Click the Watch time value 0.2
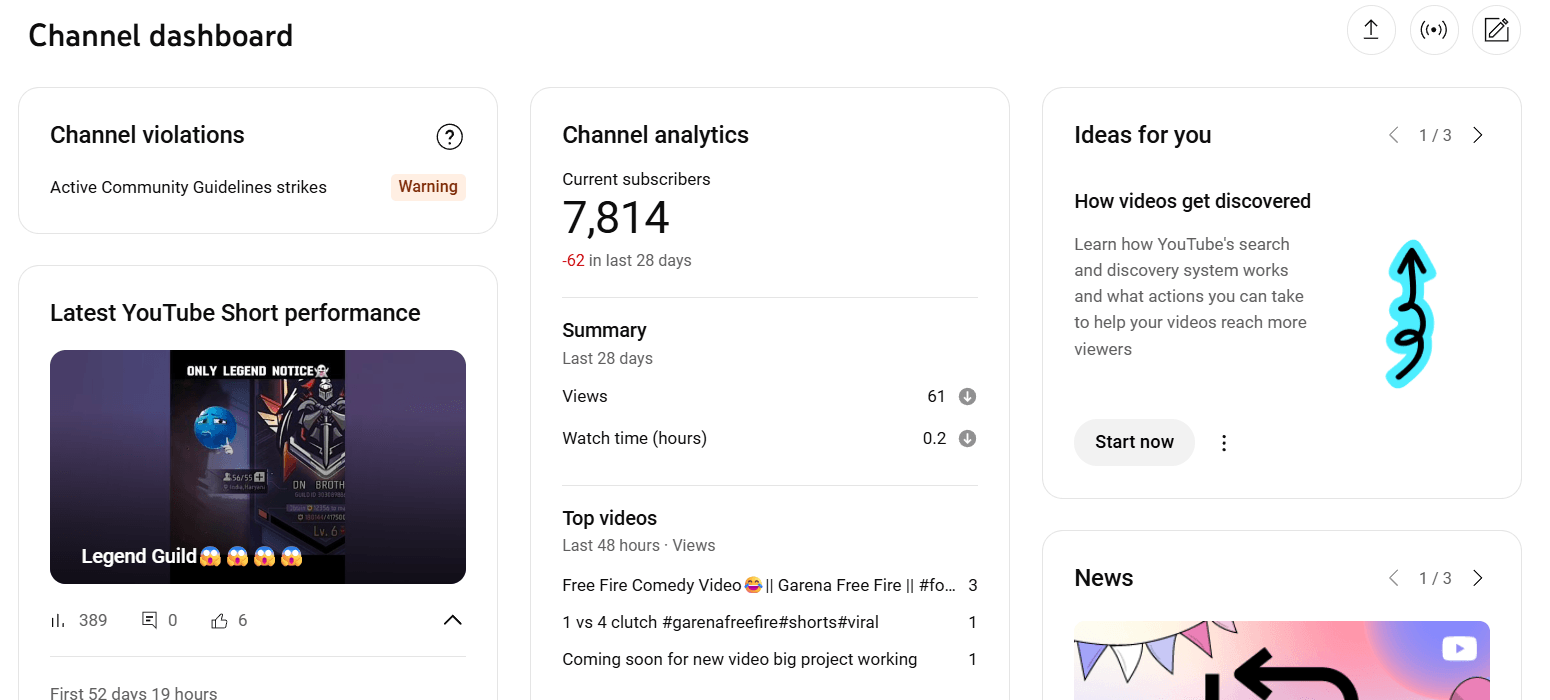Viewport: 1550px width, 700px height. point(934,439)
